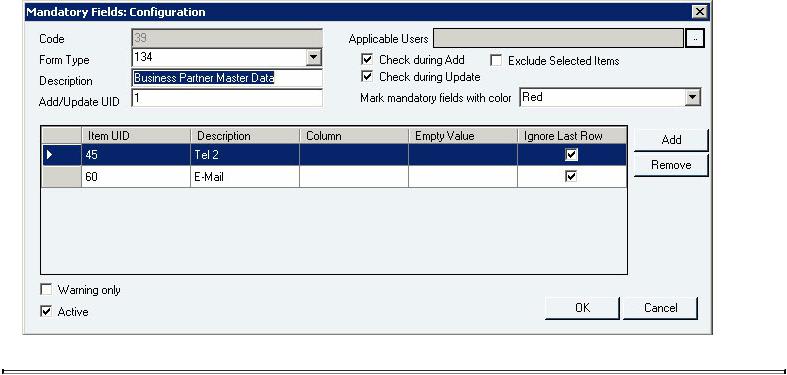The height and width of the screenshot is (375, 787).
Task: Select the row header of the E-Mail row
Action: pyautogui.click(x=61, y=177)
